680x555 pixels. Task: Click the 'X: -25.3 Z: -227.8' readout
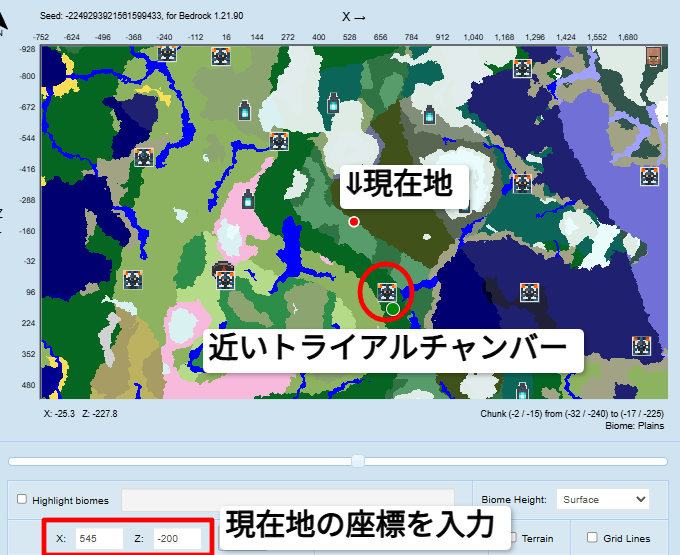coord(81,414)
